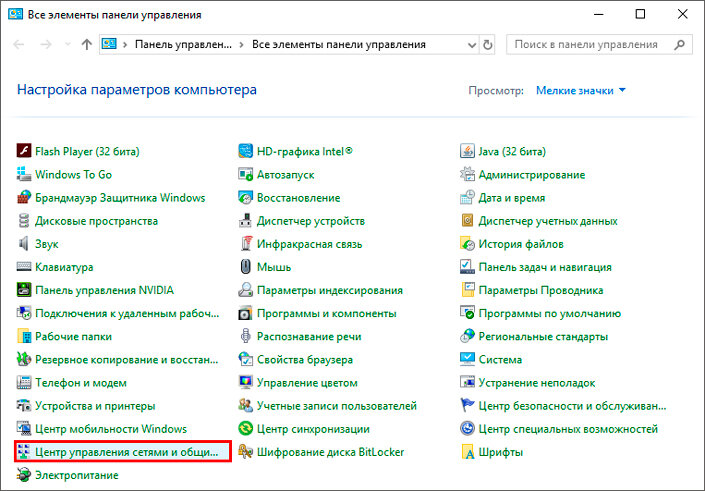Viewport: 705px width, 491px height.
Task: Open the Система monitor icon
Action: (x=467, y=359)
